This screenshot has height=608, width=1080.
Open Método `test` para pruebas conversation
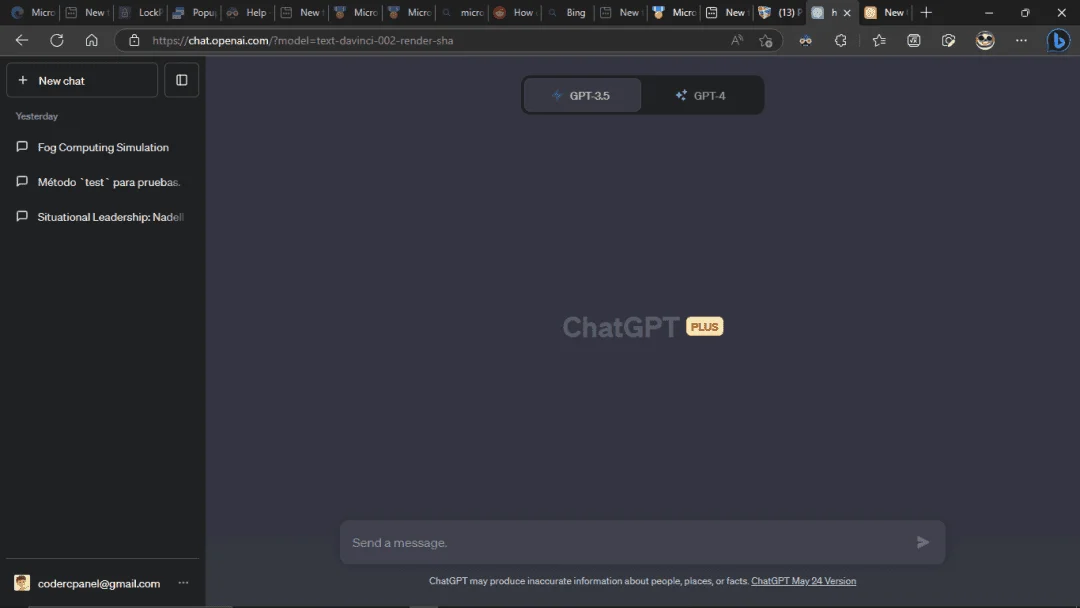pos(103,182)
